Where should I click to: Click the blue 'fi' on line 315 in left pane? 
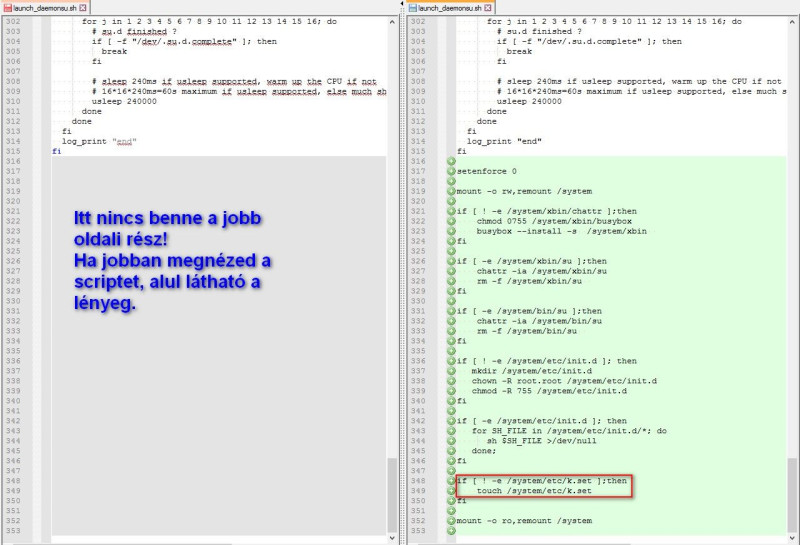[57, 152]
